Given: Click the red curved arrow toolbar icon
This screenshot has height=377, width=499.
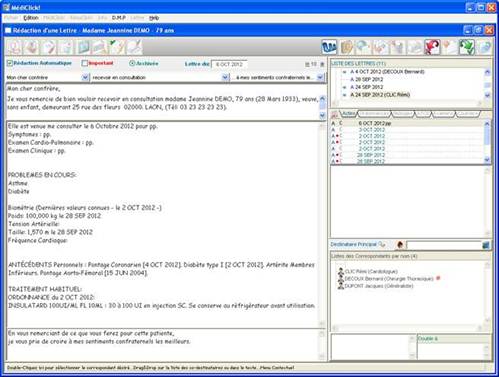Looking at the screenshot, I should coord(432,47).
